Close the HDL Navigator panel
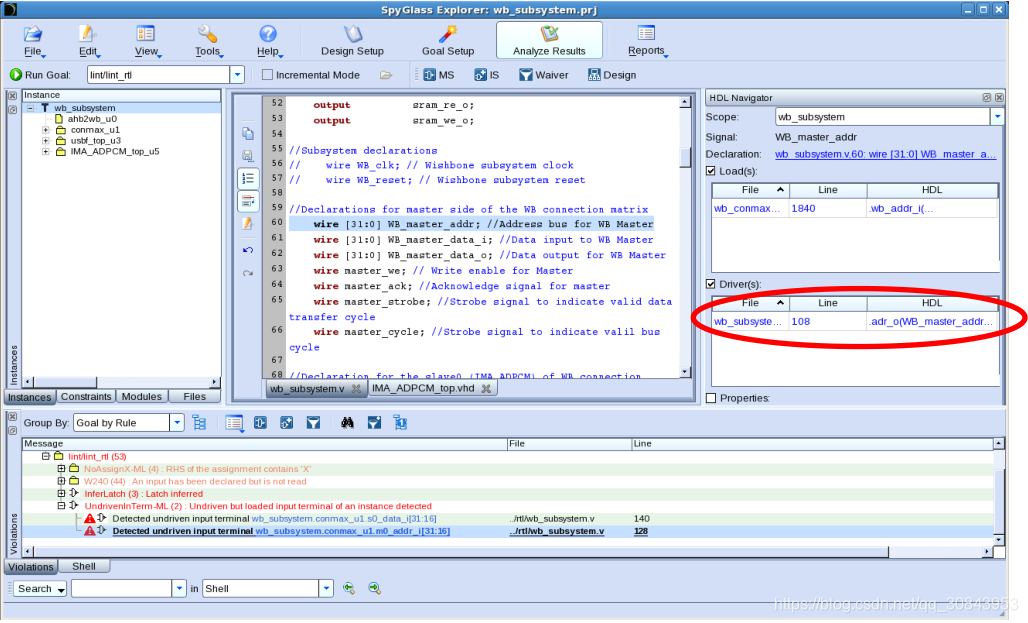 (999, 97)
